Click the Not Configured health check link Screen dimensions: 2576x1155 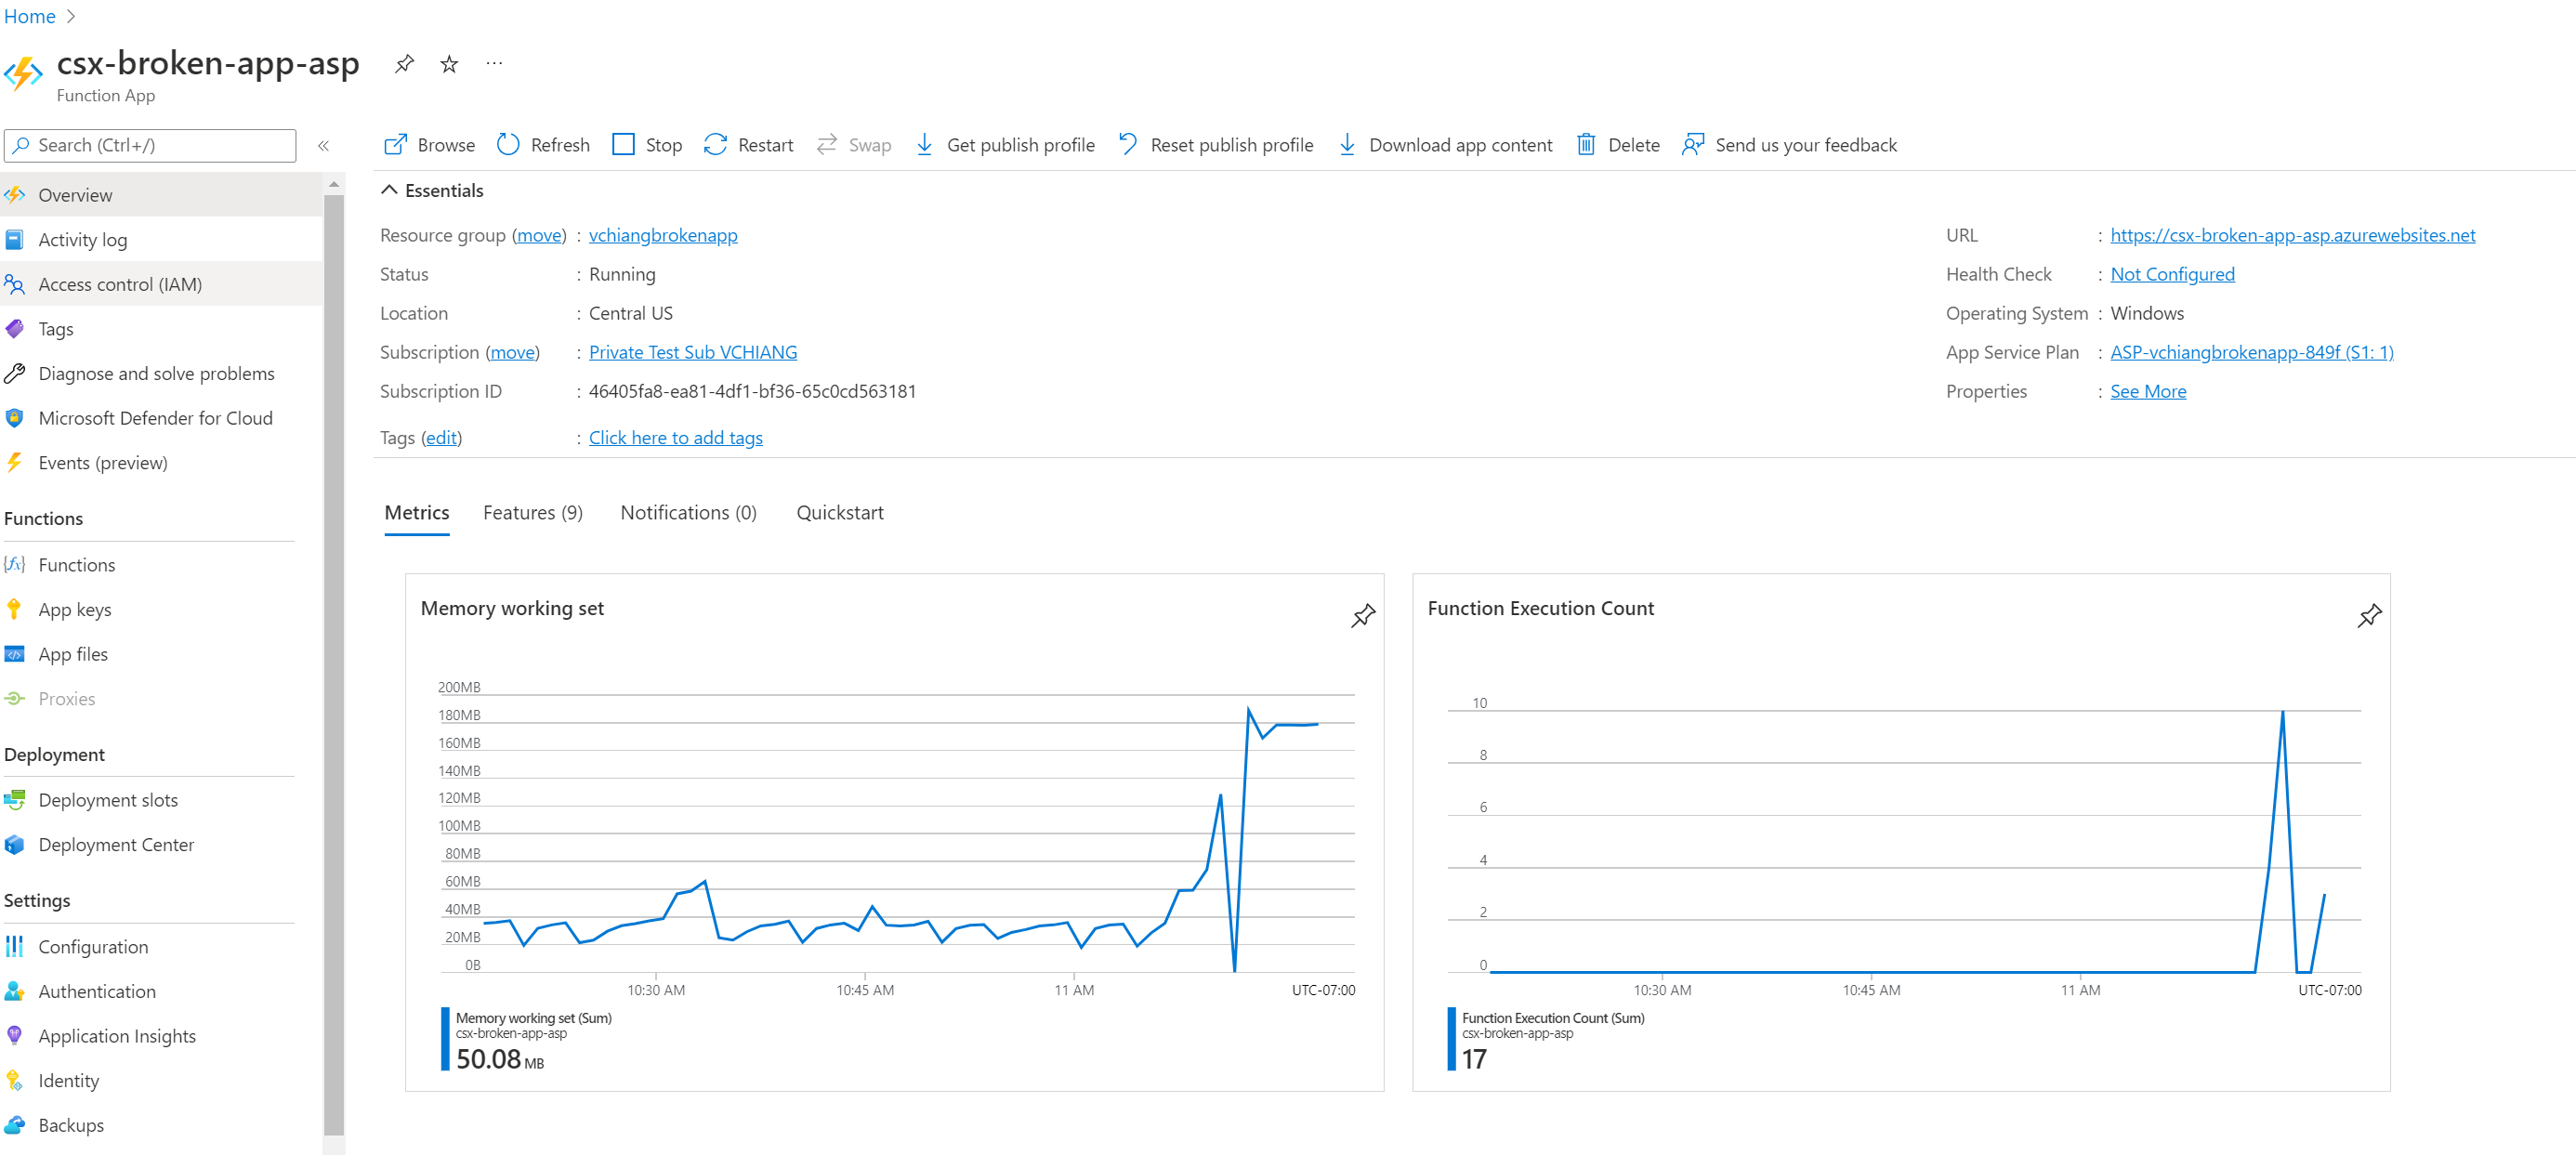coord(2171,274)
